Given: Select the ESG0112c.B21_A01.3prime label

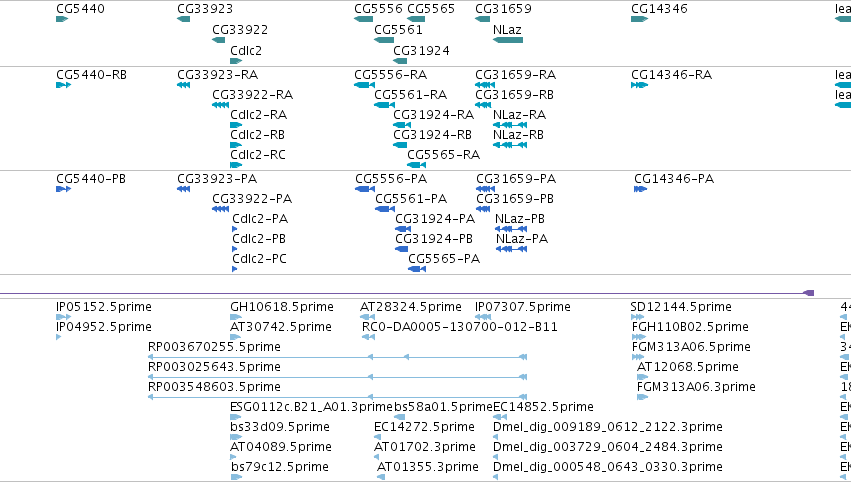Looking at the screenshot, I should coord(311,408).
